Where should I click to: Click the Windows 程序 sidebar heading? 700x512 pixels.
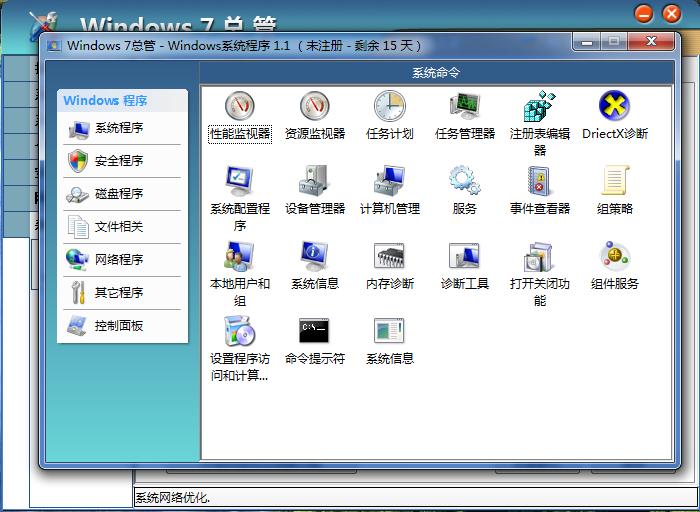105,101
